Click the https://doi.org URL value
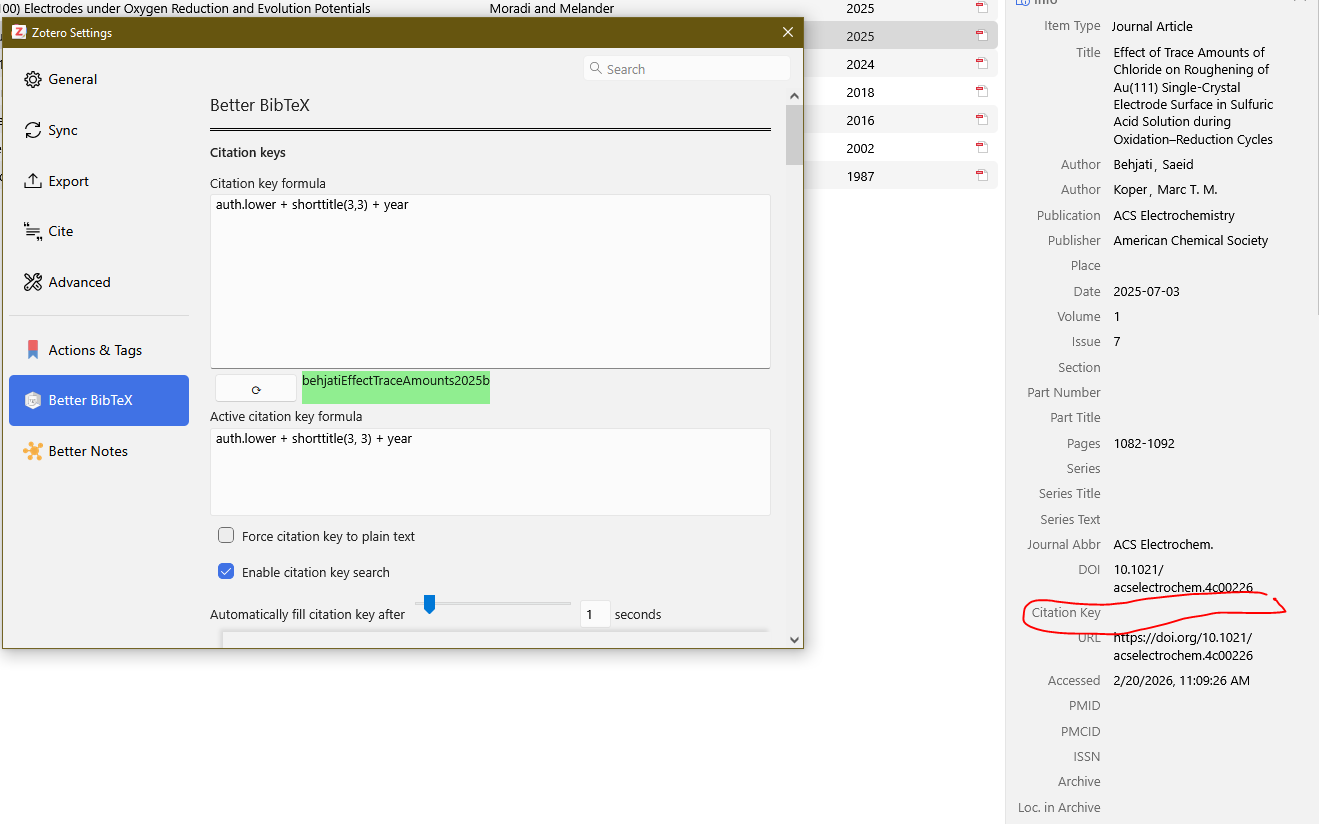Image resolution: width=1319 pixels, height=824 pixels. click(x=1183, y=646)
